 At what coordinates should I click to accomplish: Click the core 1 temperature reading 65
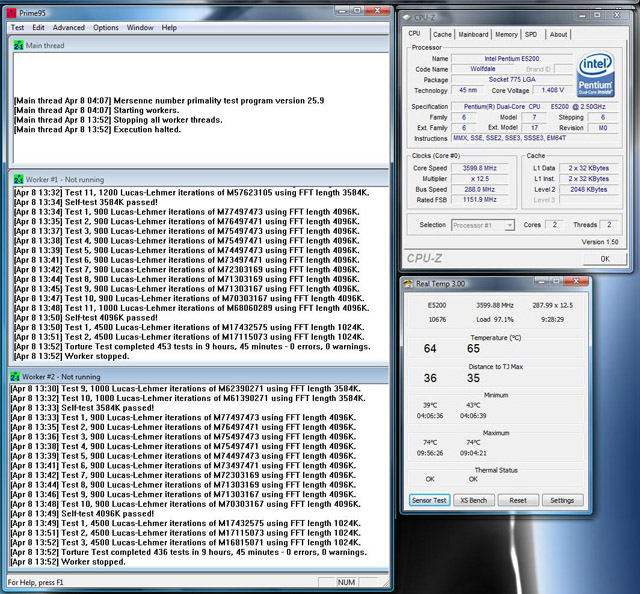coord(473,349)
